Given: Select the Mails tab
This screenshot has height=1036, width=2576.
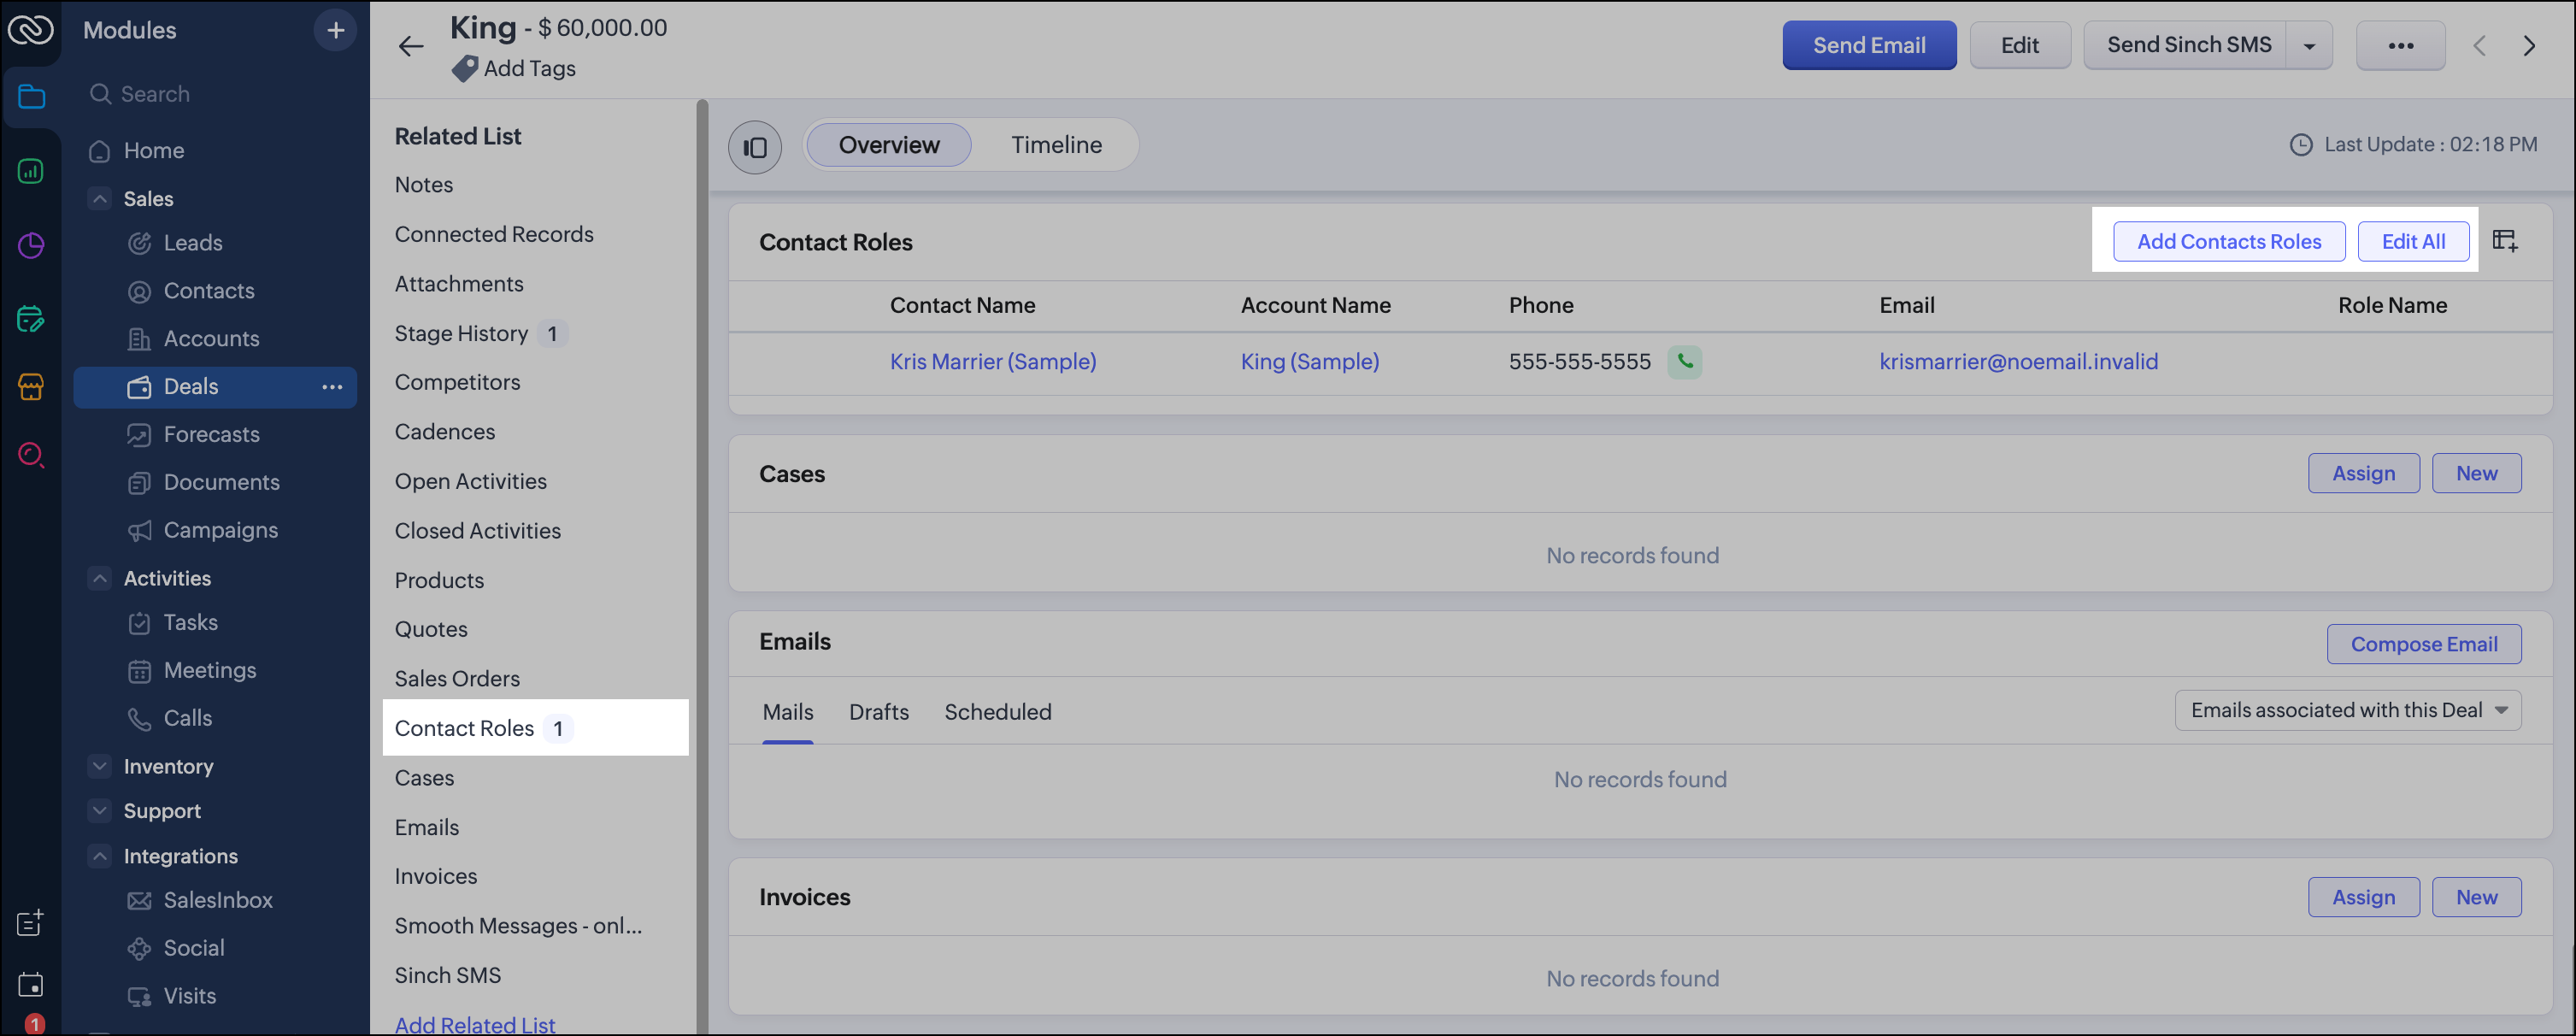Looking at the screenshot, I should (x=788, y=712).
